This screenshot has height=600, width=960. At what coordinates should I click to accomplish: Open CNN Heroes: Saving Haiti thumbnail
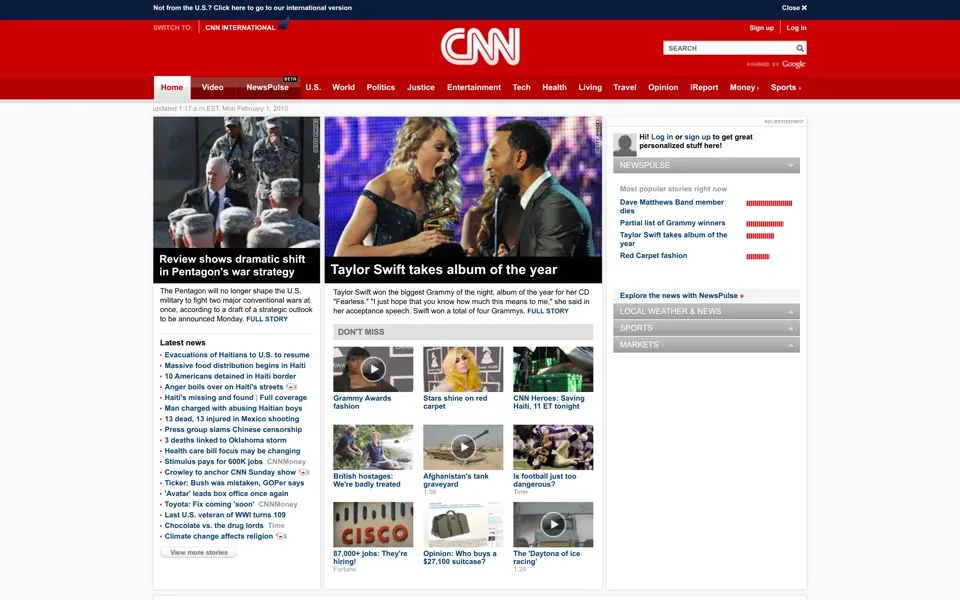553,369
